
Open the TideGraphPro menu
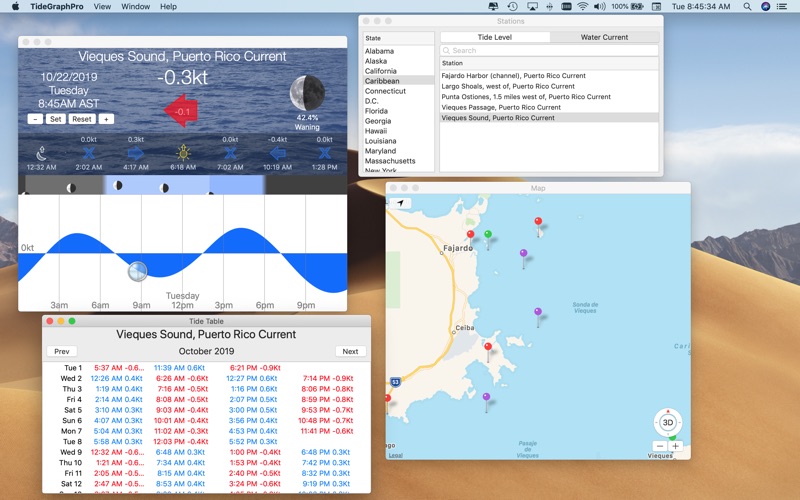pyautogui.click(x=57, y=7)
